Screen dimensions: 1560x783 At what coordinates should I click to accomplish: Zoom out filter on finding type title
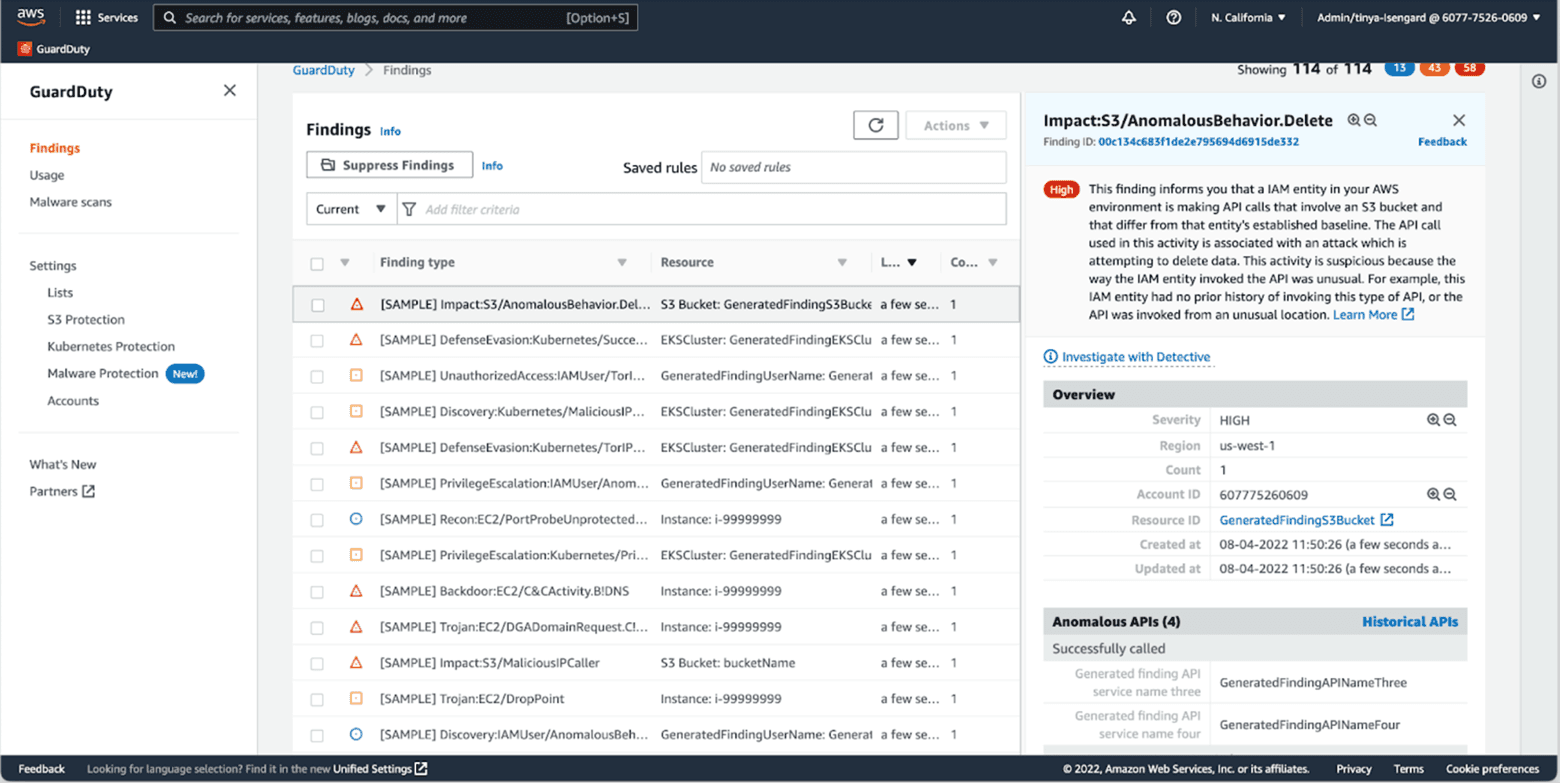click(1370, 120)
